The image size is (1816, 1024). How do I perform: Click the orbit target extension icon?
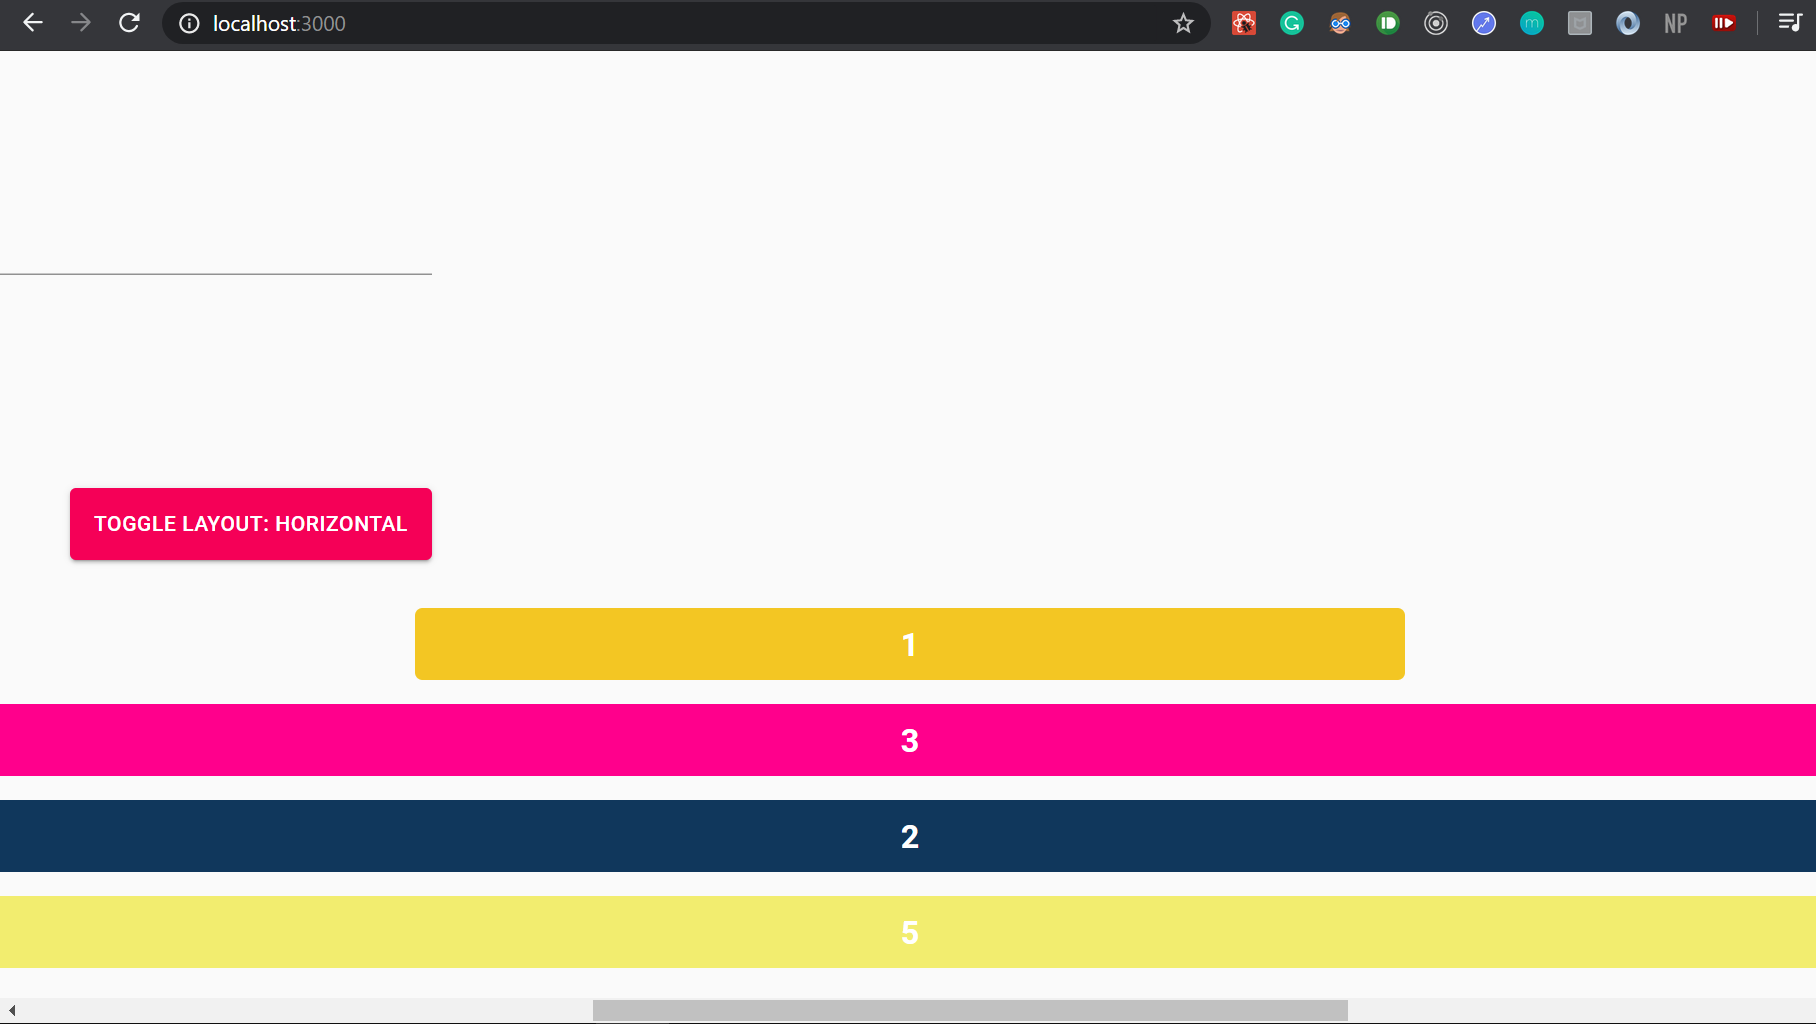[x=1435, y=23]
